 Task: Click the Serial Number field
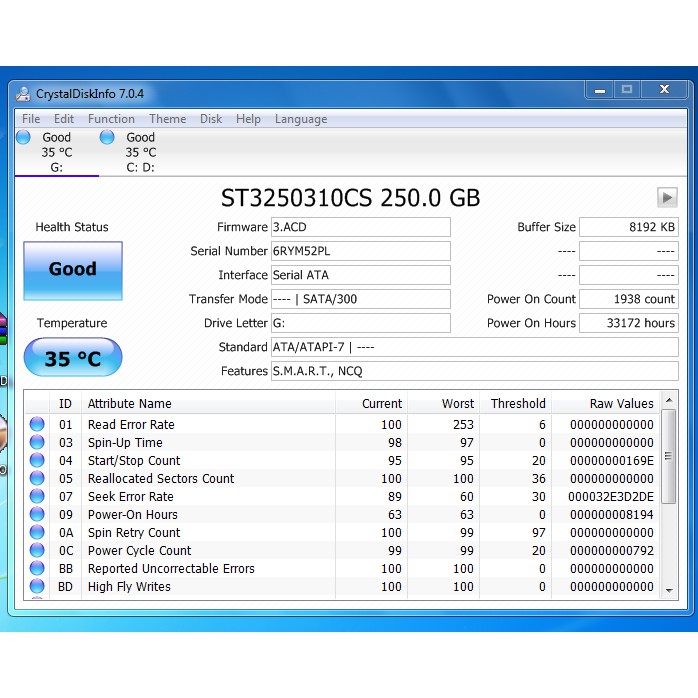tap(360, 251)
